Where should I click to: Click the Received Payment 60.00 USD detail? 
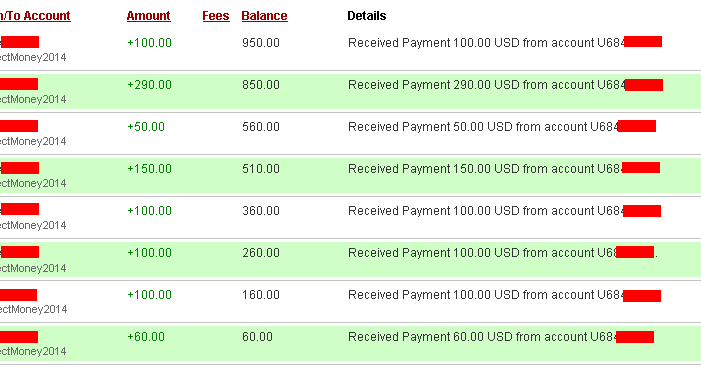pyautogui.click(x=501, y=337)
